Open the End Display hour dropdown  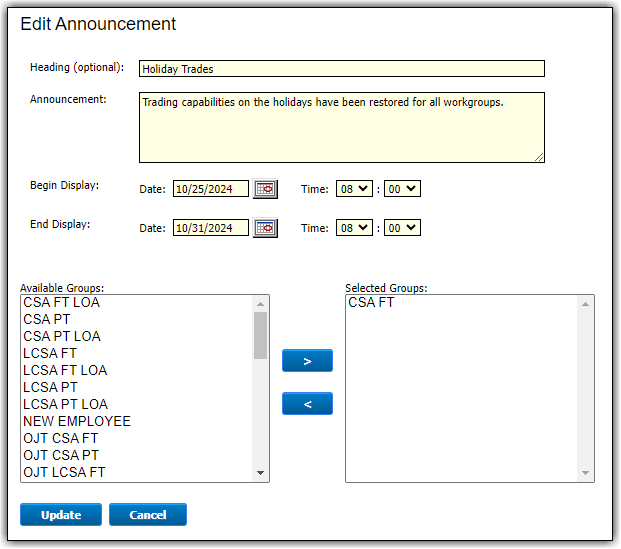coord(354,228)
